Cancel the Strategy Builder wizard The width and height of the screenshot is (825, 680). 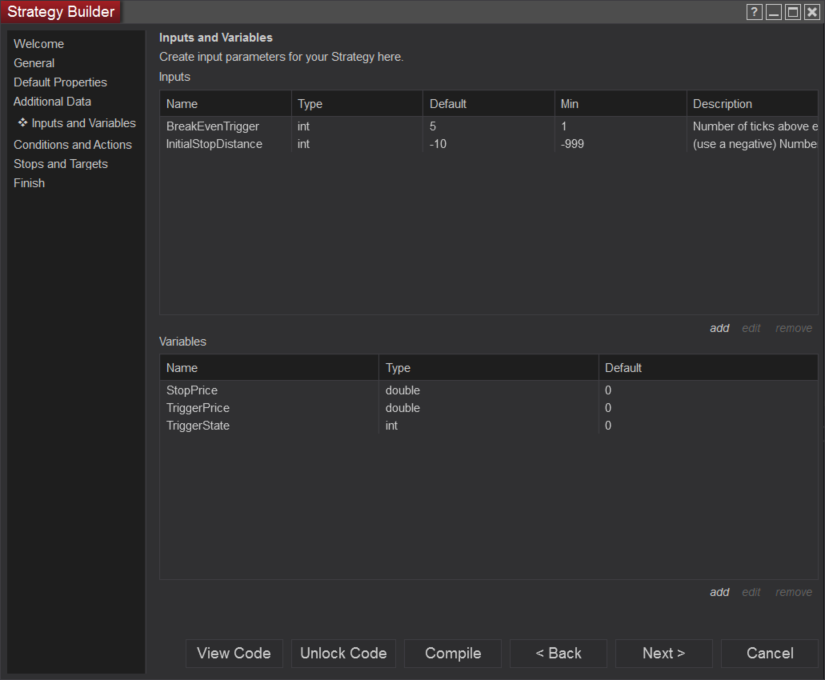770,653
